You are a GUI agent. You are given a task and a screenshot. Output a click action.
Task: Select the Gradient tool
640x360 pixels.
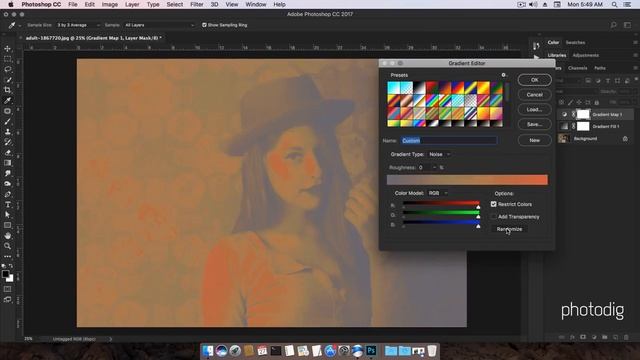[7, 163]
